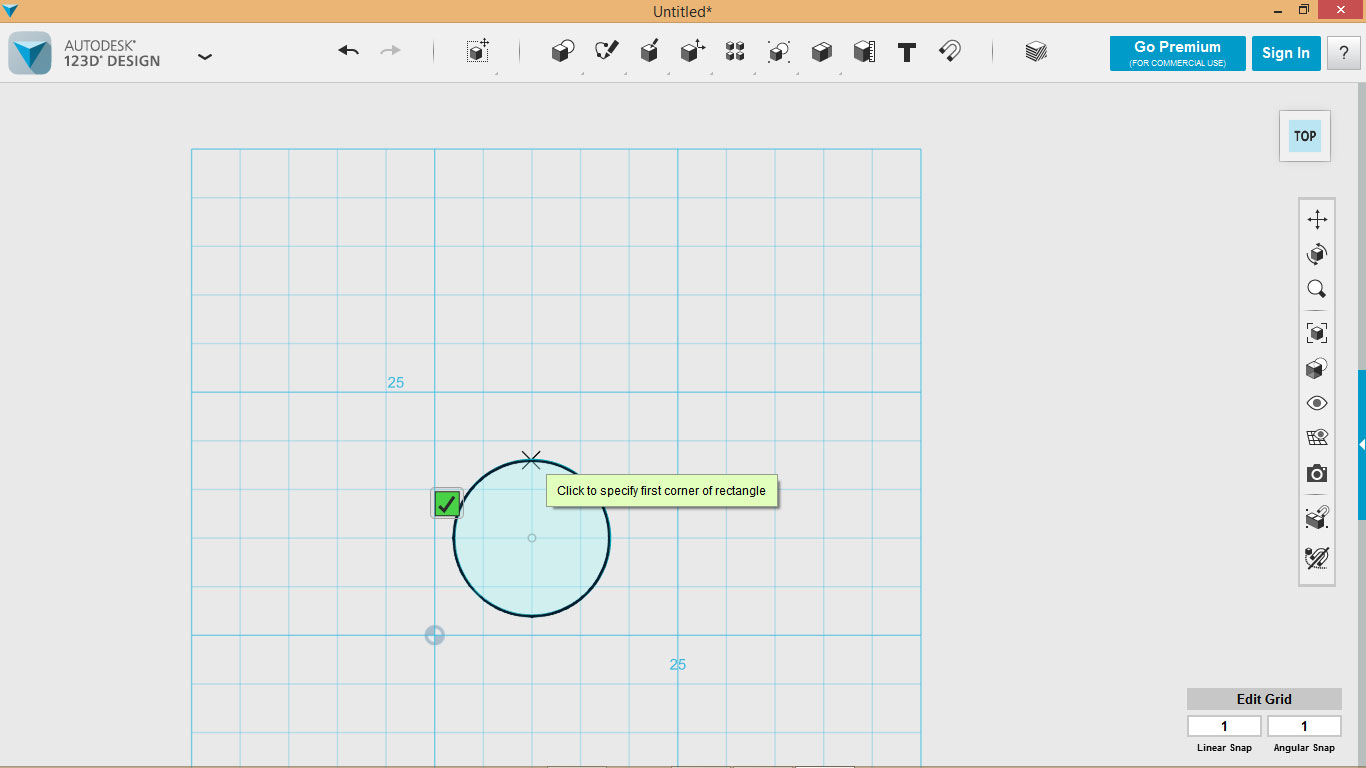
Task: Click the camera snapshot icon
Action: (1316, 473)
